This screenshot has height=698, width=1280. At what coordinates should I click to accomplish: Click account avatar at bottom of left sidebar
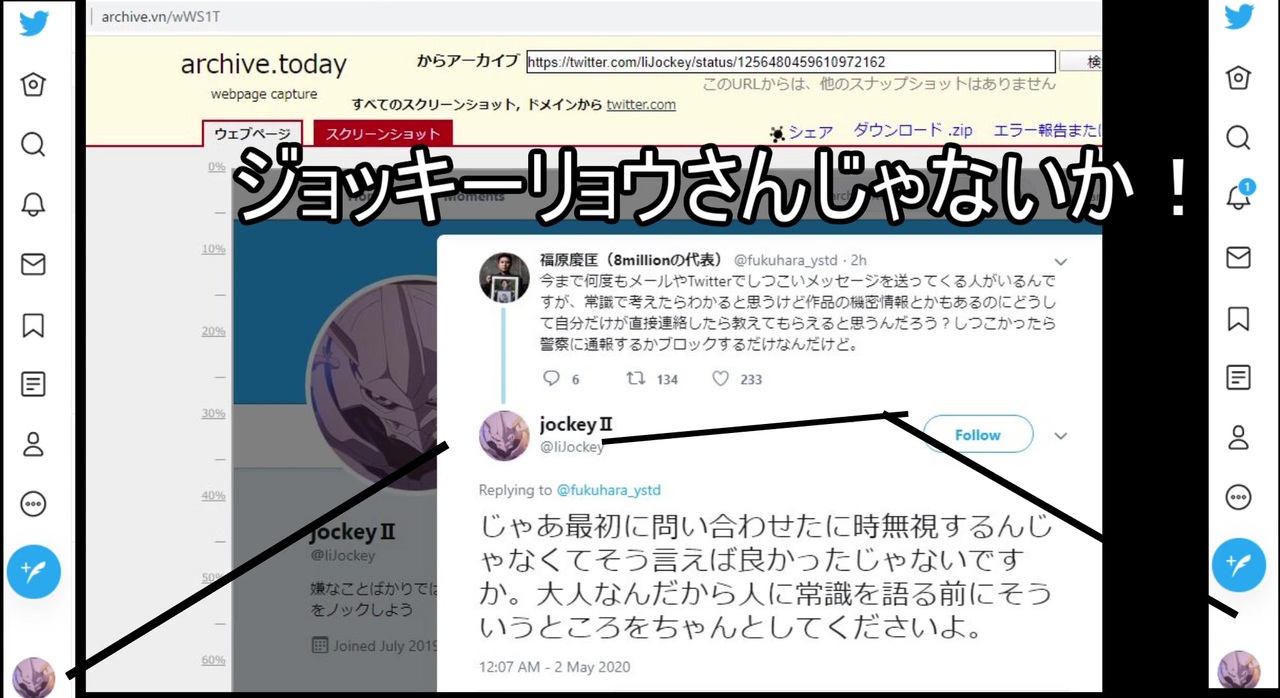pyautogui.click(x=34, y=677)
